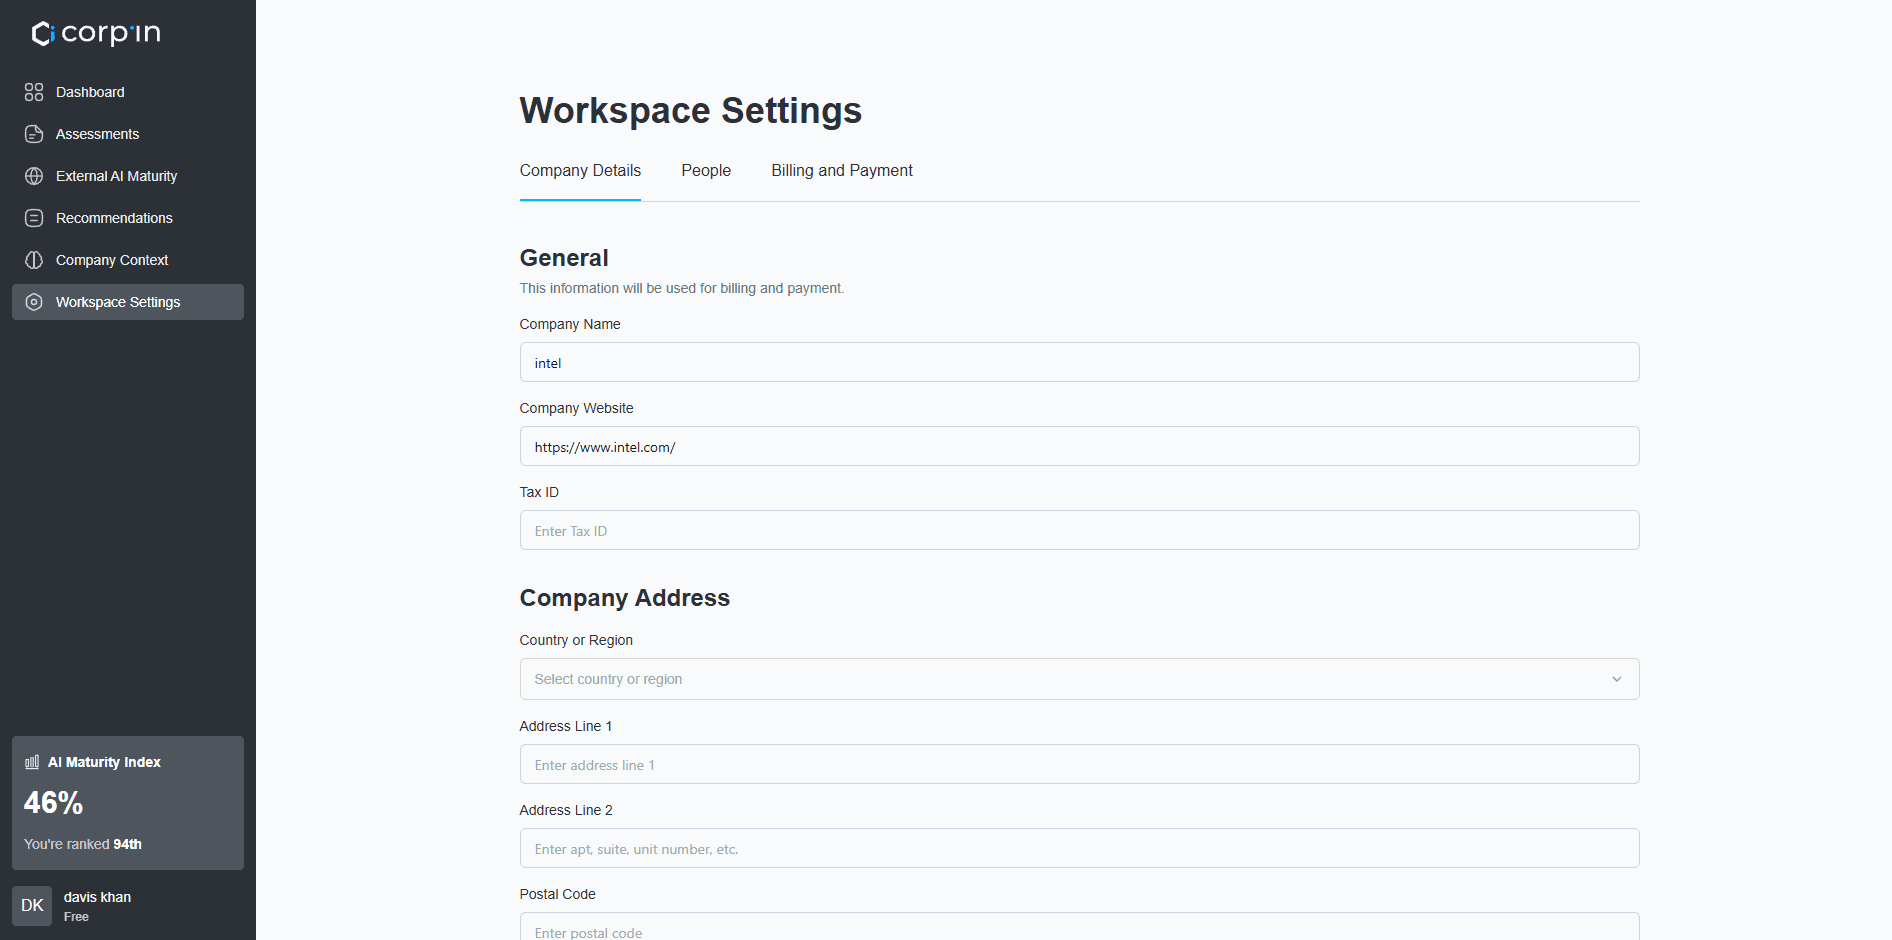
Task: Click the Recommendations list icon
Action: coord(34,218)
